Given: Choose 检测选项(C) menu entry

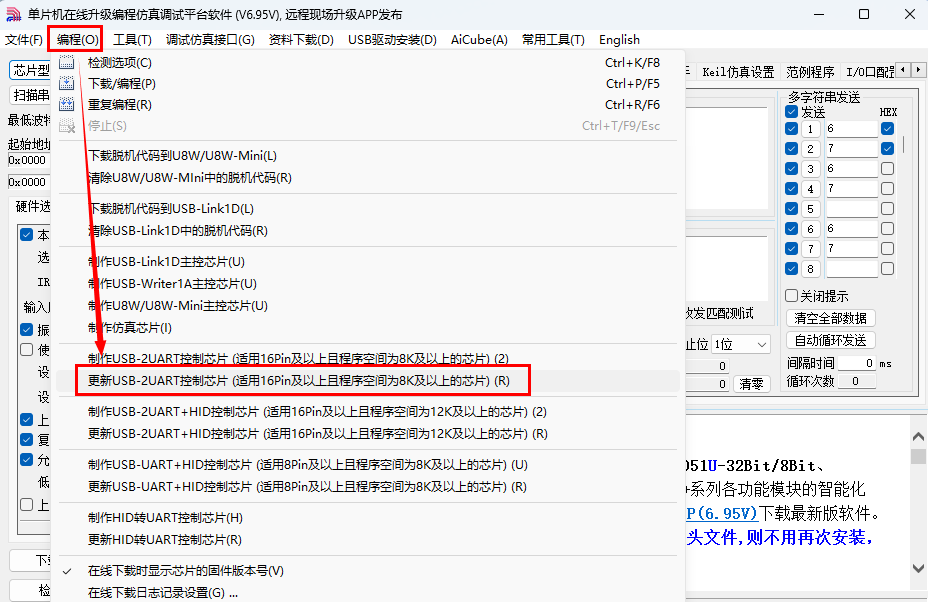Looking at the screenshot, I should (x=368, y=62).
